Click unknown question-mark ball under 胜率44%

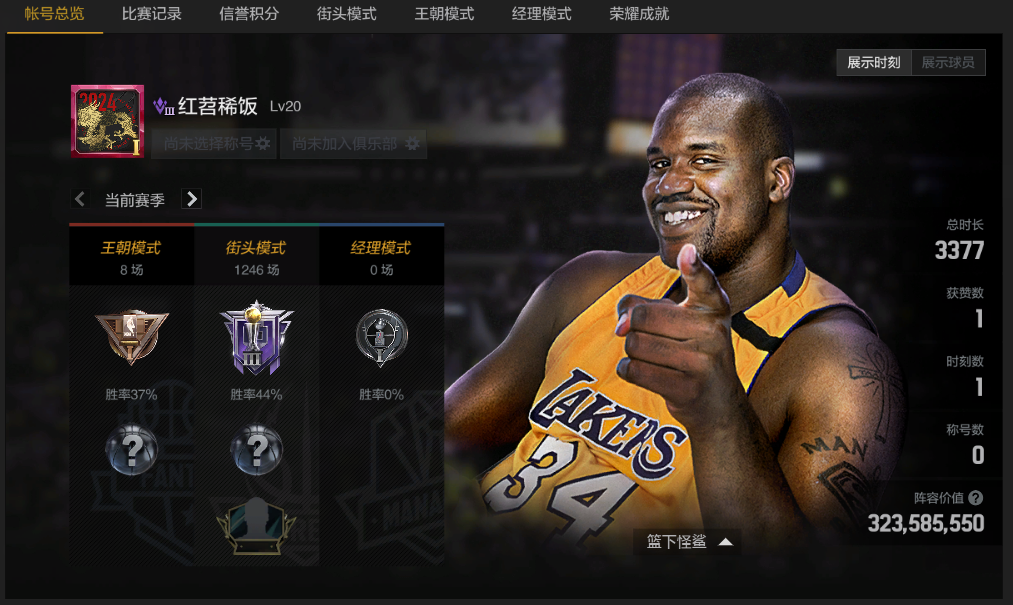pos(256,449)
